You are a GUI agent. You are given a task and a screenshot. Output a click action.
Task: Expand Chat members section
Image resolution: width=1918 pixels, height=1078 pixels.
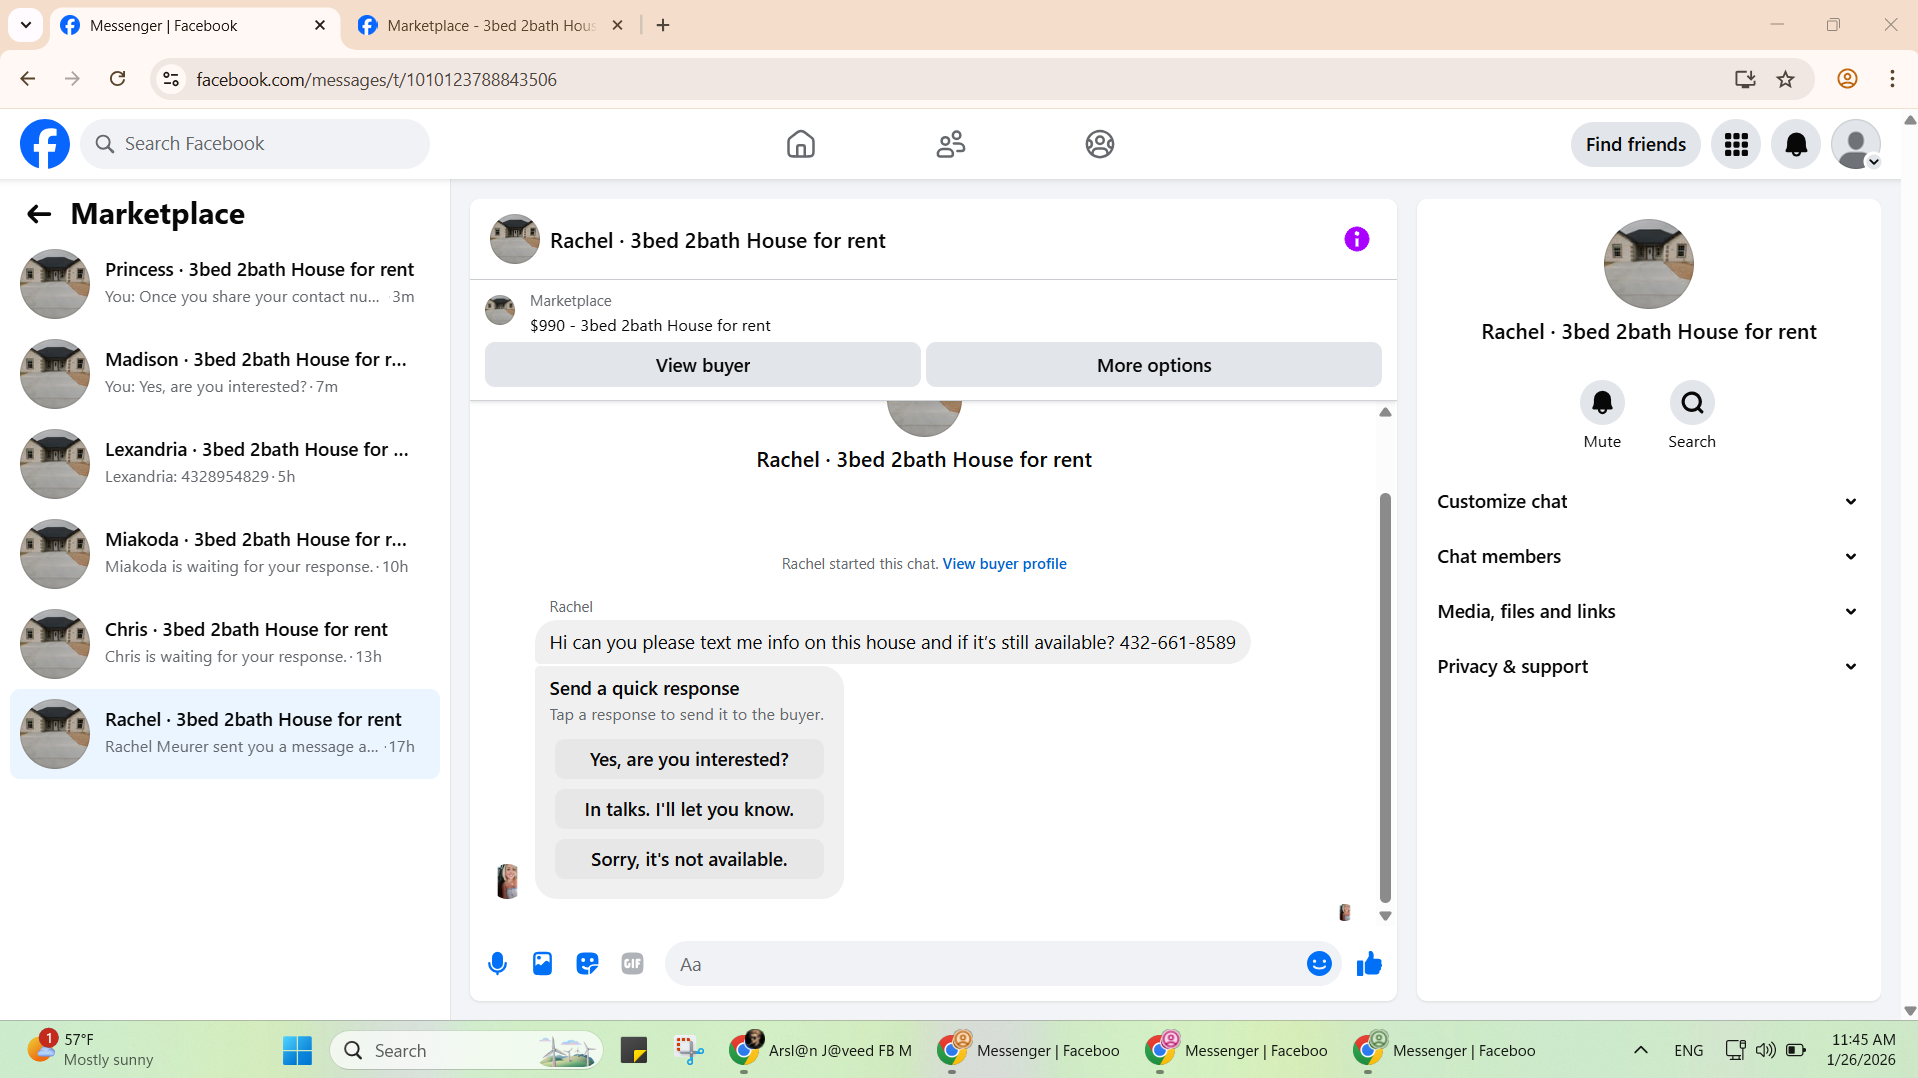1648,557
